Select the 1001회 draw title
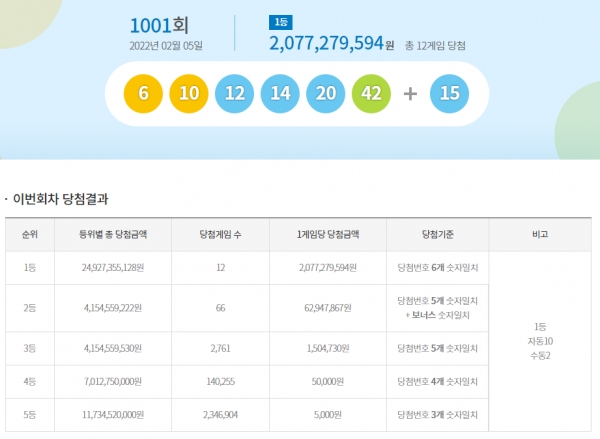 [159, 26]
